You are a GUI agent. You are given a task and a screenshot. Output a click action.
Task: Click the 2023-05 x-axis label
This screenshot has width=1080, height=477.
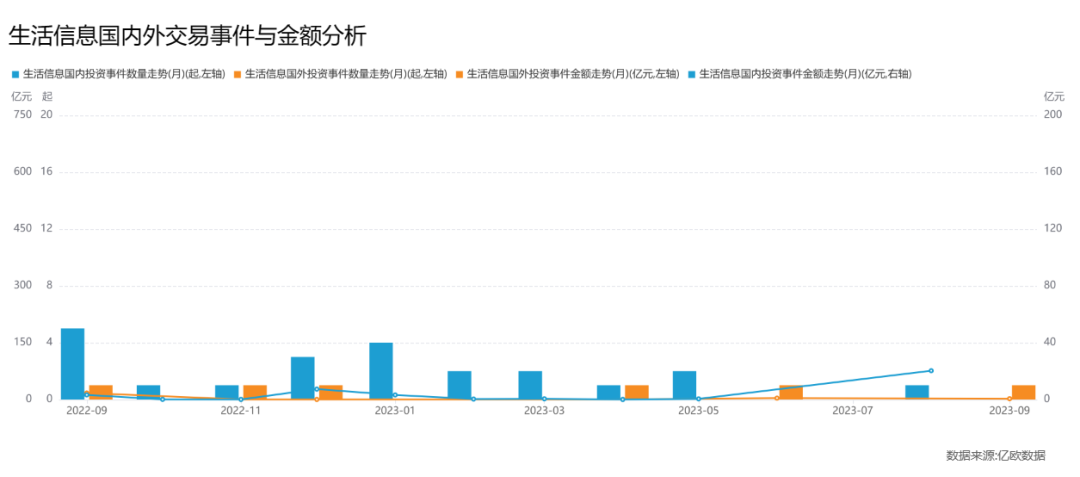pos(698,410)
